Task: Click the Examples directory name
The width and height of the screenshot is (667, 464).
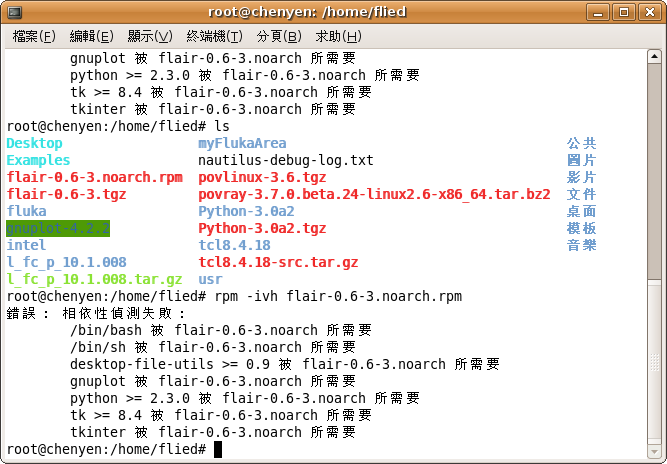Action: click(38, 160)
